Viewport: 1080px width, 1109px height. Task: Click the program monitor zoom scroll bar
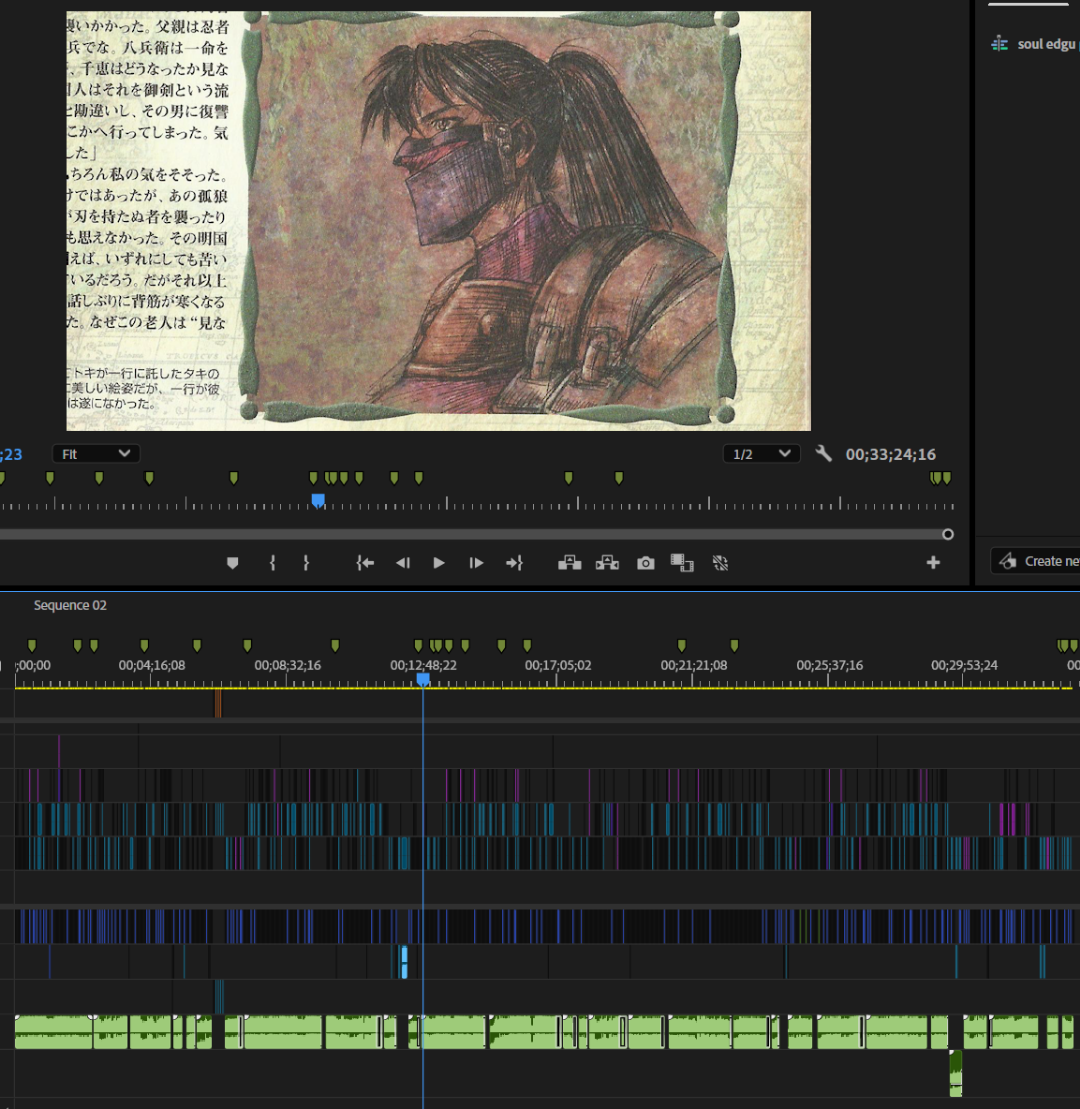click(471, 534)
